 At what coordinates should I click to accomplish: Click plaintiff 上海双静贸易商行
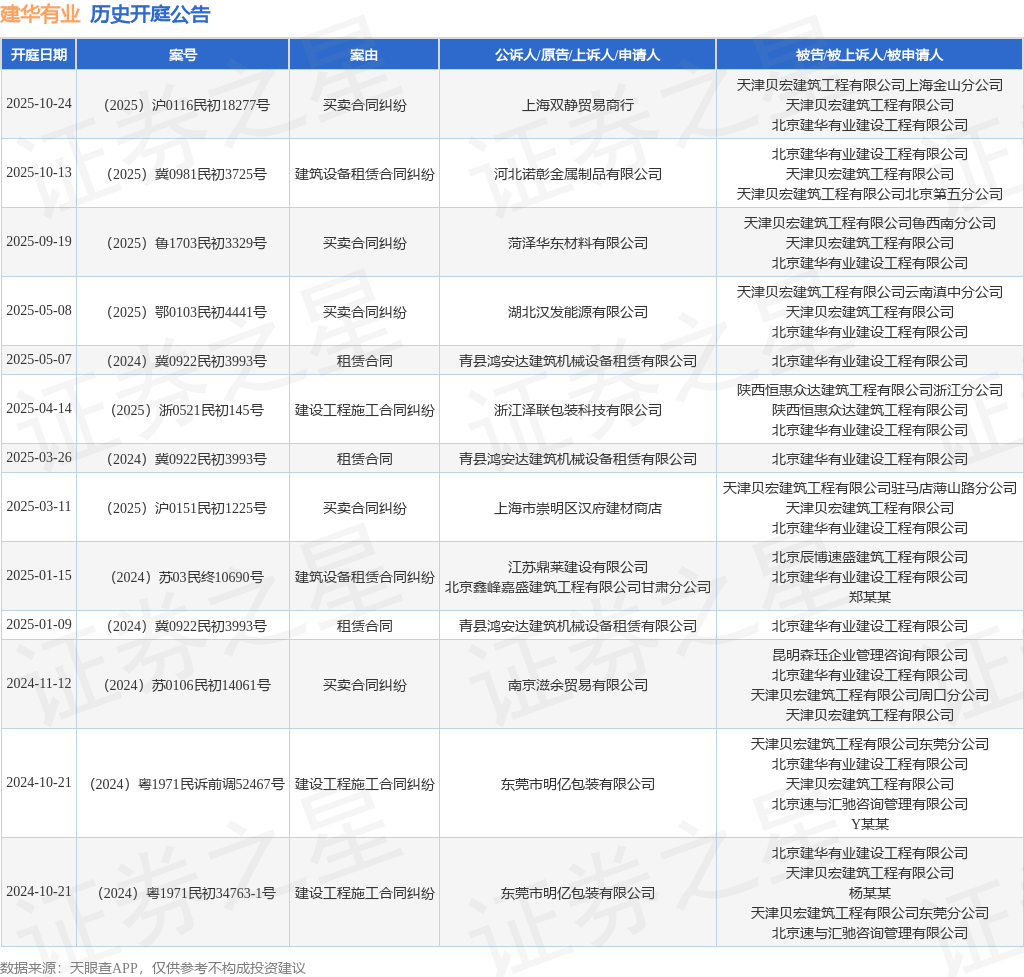[577, 105]
